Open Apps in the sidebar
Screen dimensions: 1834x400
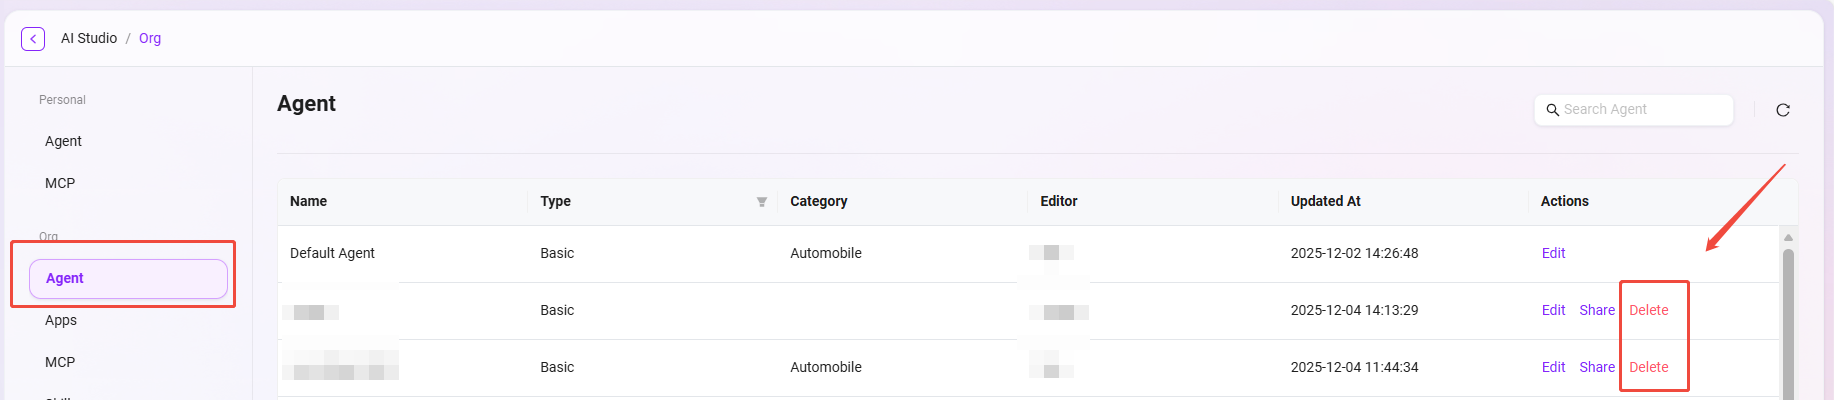(x=61, y=320)
